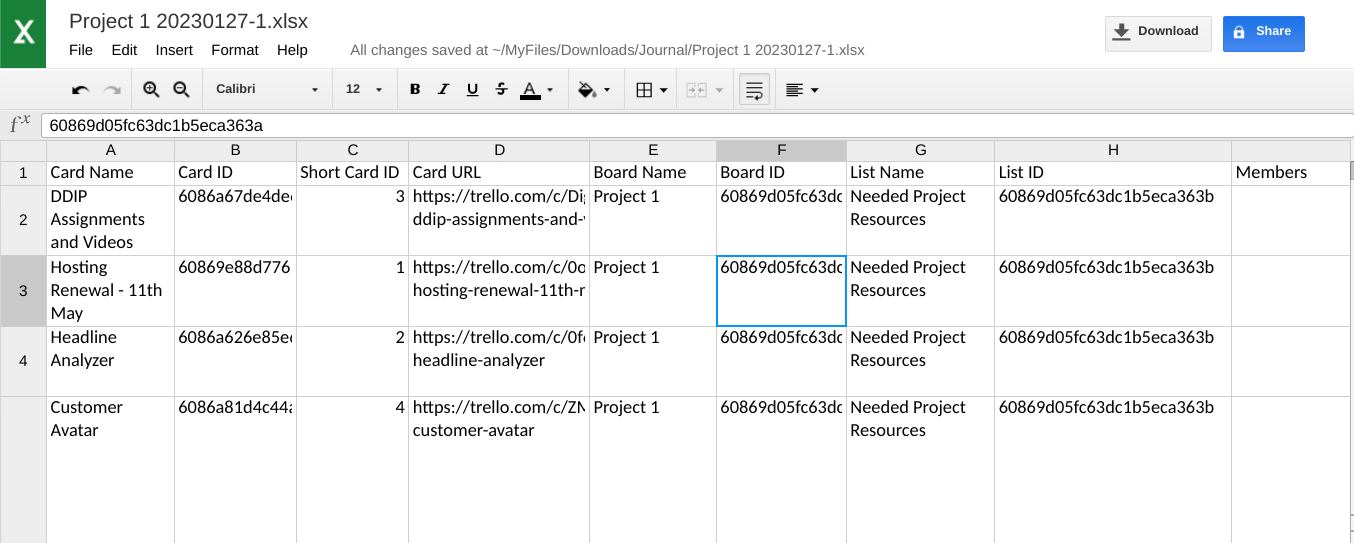
Task: Open merge cells dropdown arrow
Action: coord(720,90)
